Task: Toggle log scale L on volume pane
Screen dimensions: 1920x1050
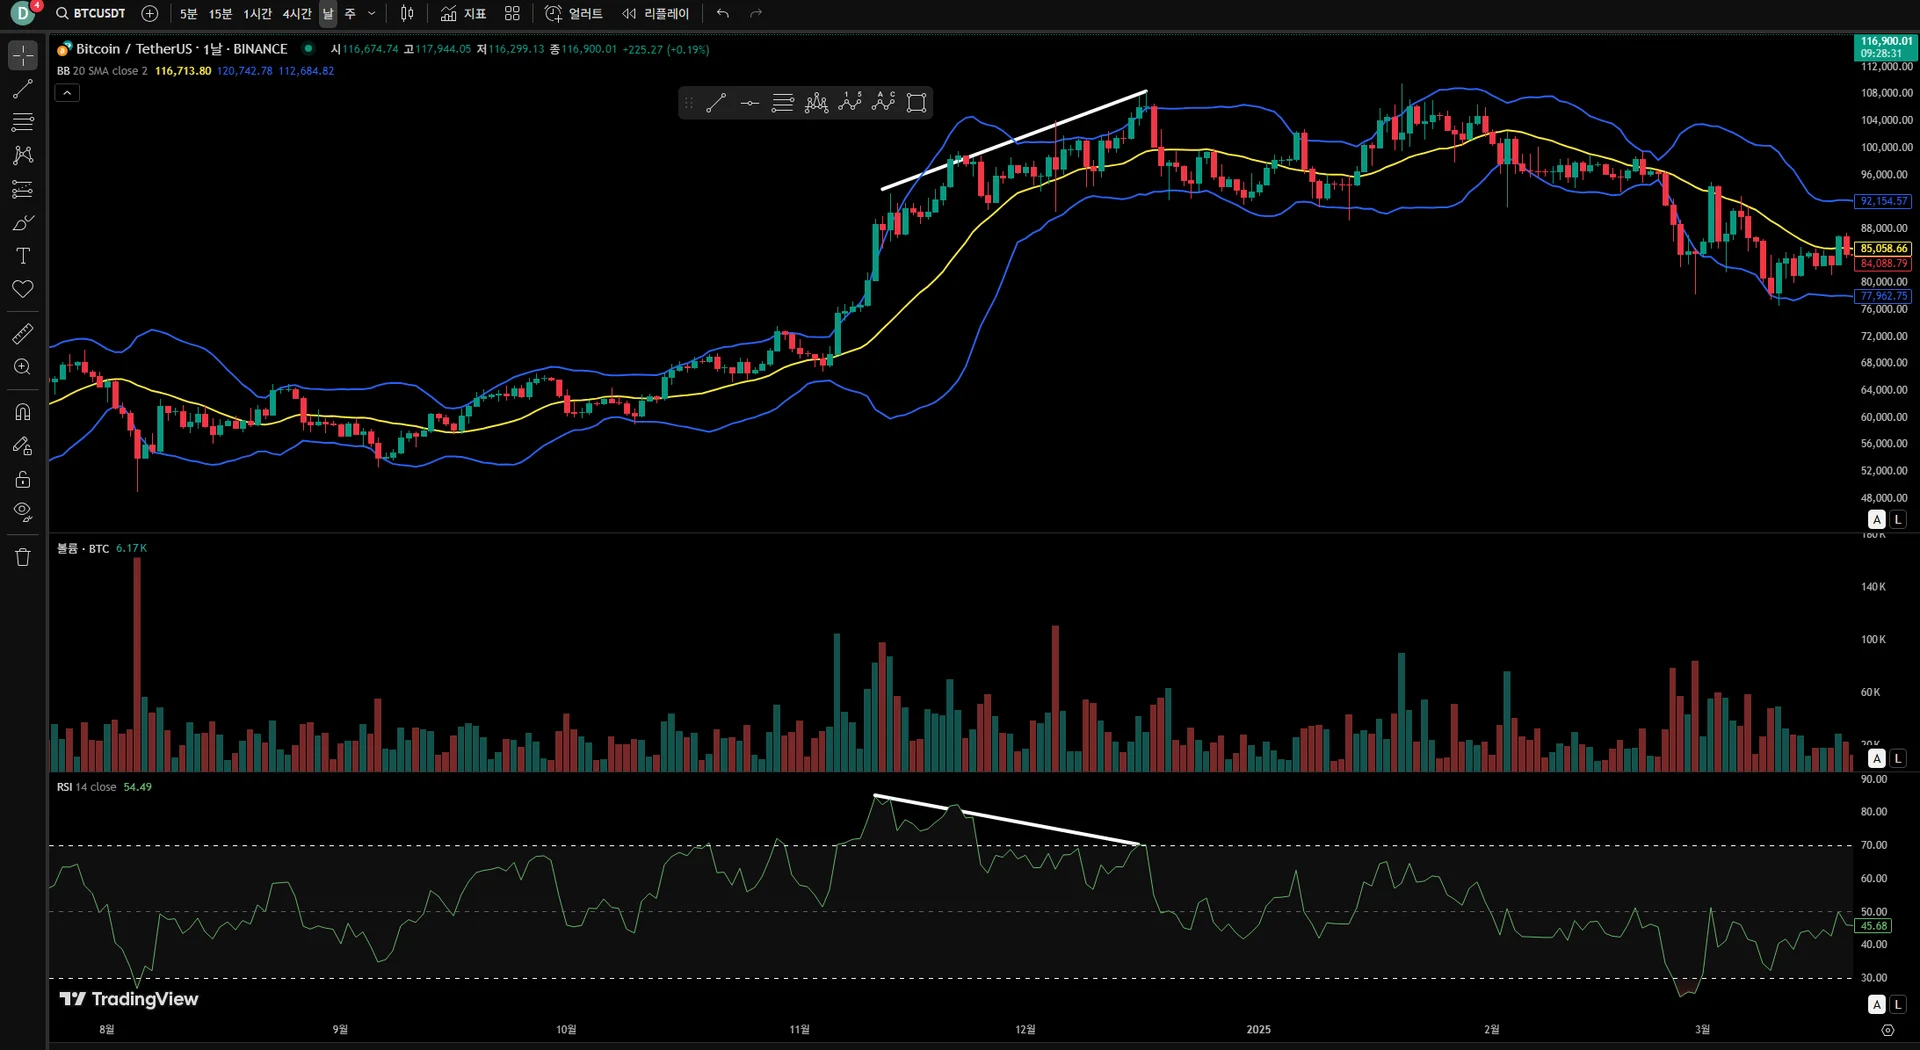Action: (1898, 758)
